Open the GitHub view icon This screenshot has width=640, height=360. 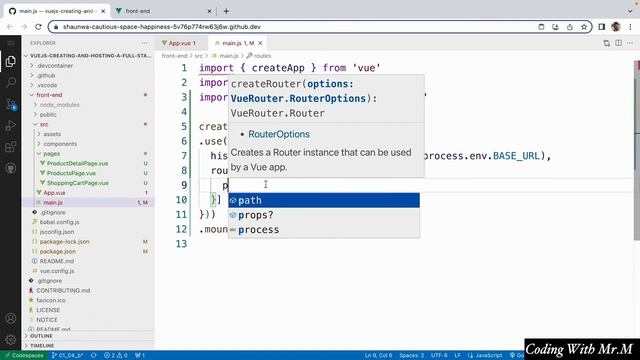[11, 168]
